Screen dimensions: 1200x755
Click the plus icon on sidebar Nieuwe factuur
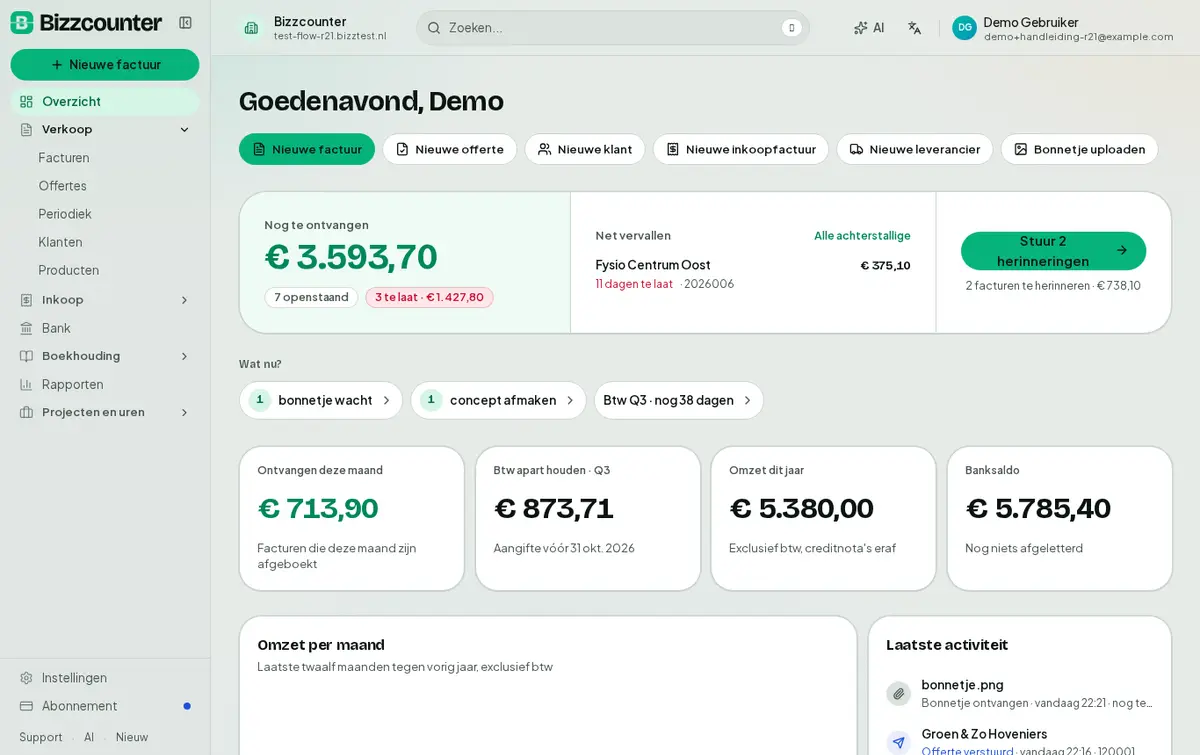tap(57, 65)
